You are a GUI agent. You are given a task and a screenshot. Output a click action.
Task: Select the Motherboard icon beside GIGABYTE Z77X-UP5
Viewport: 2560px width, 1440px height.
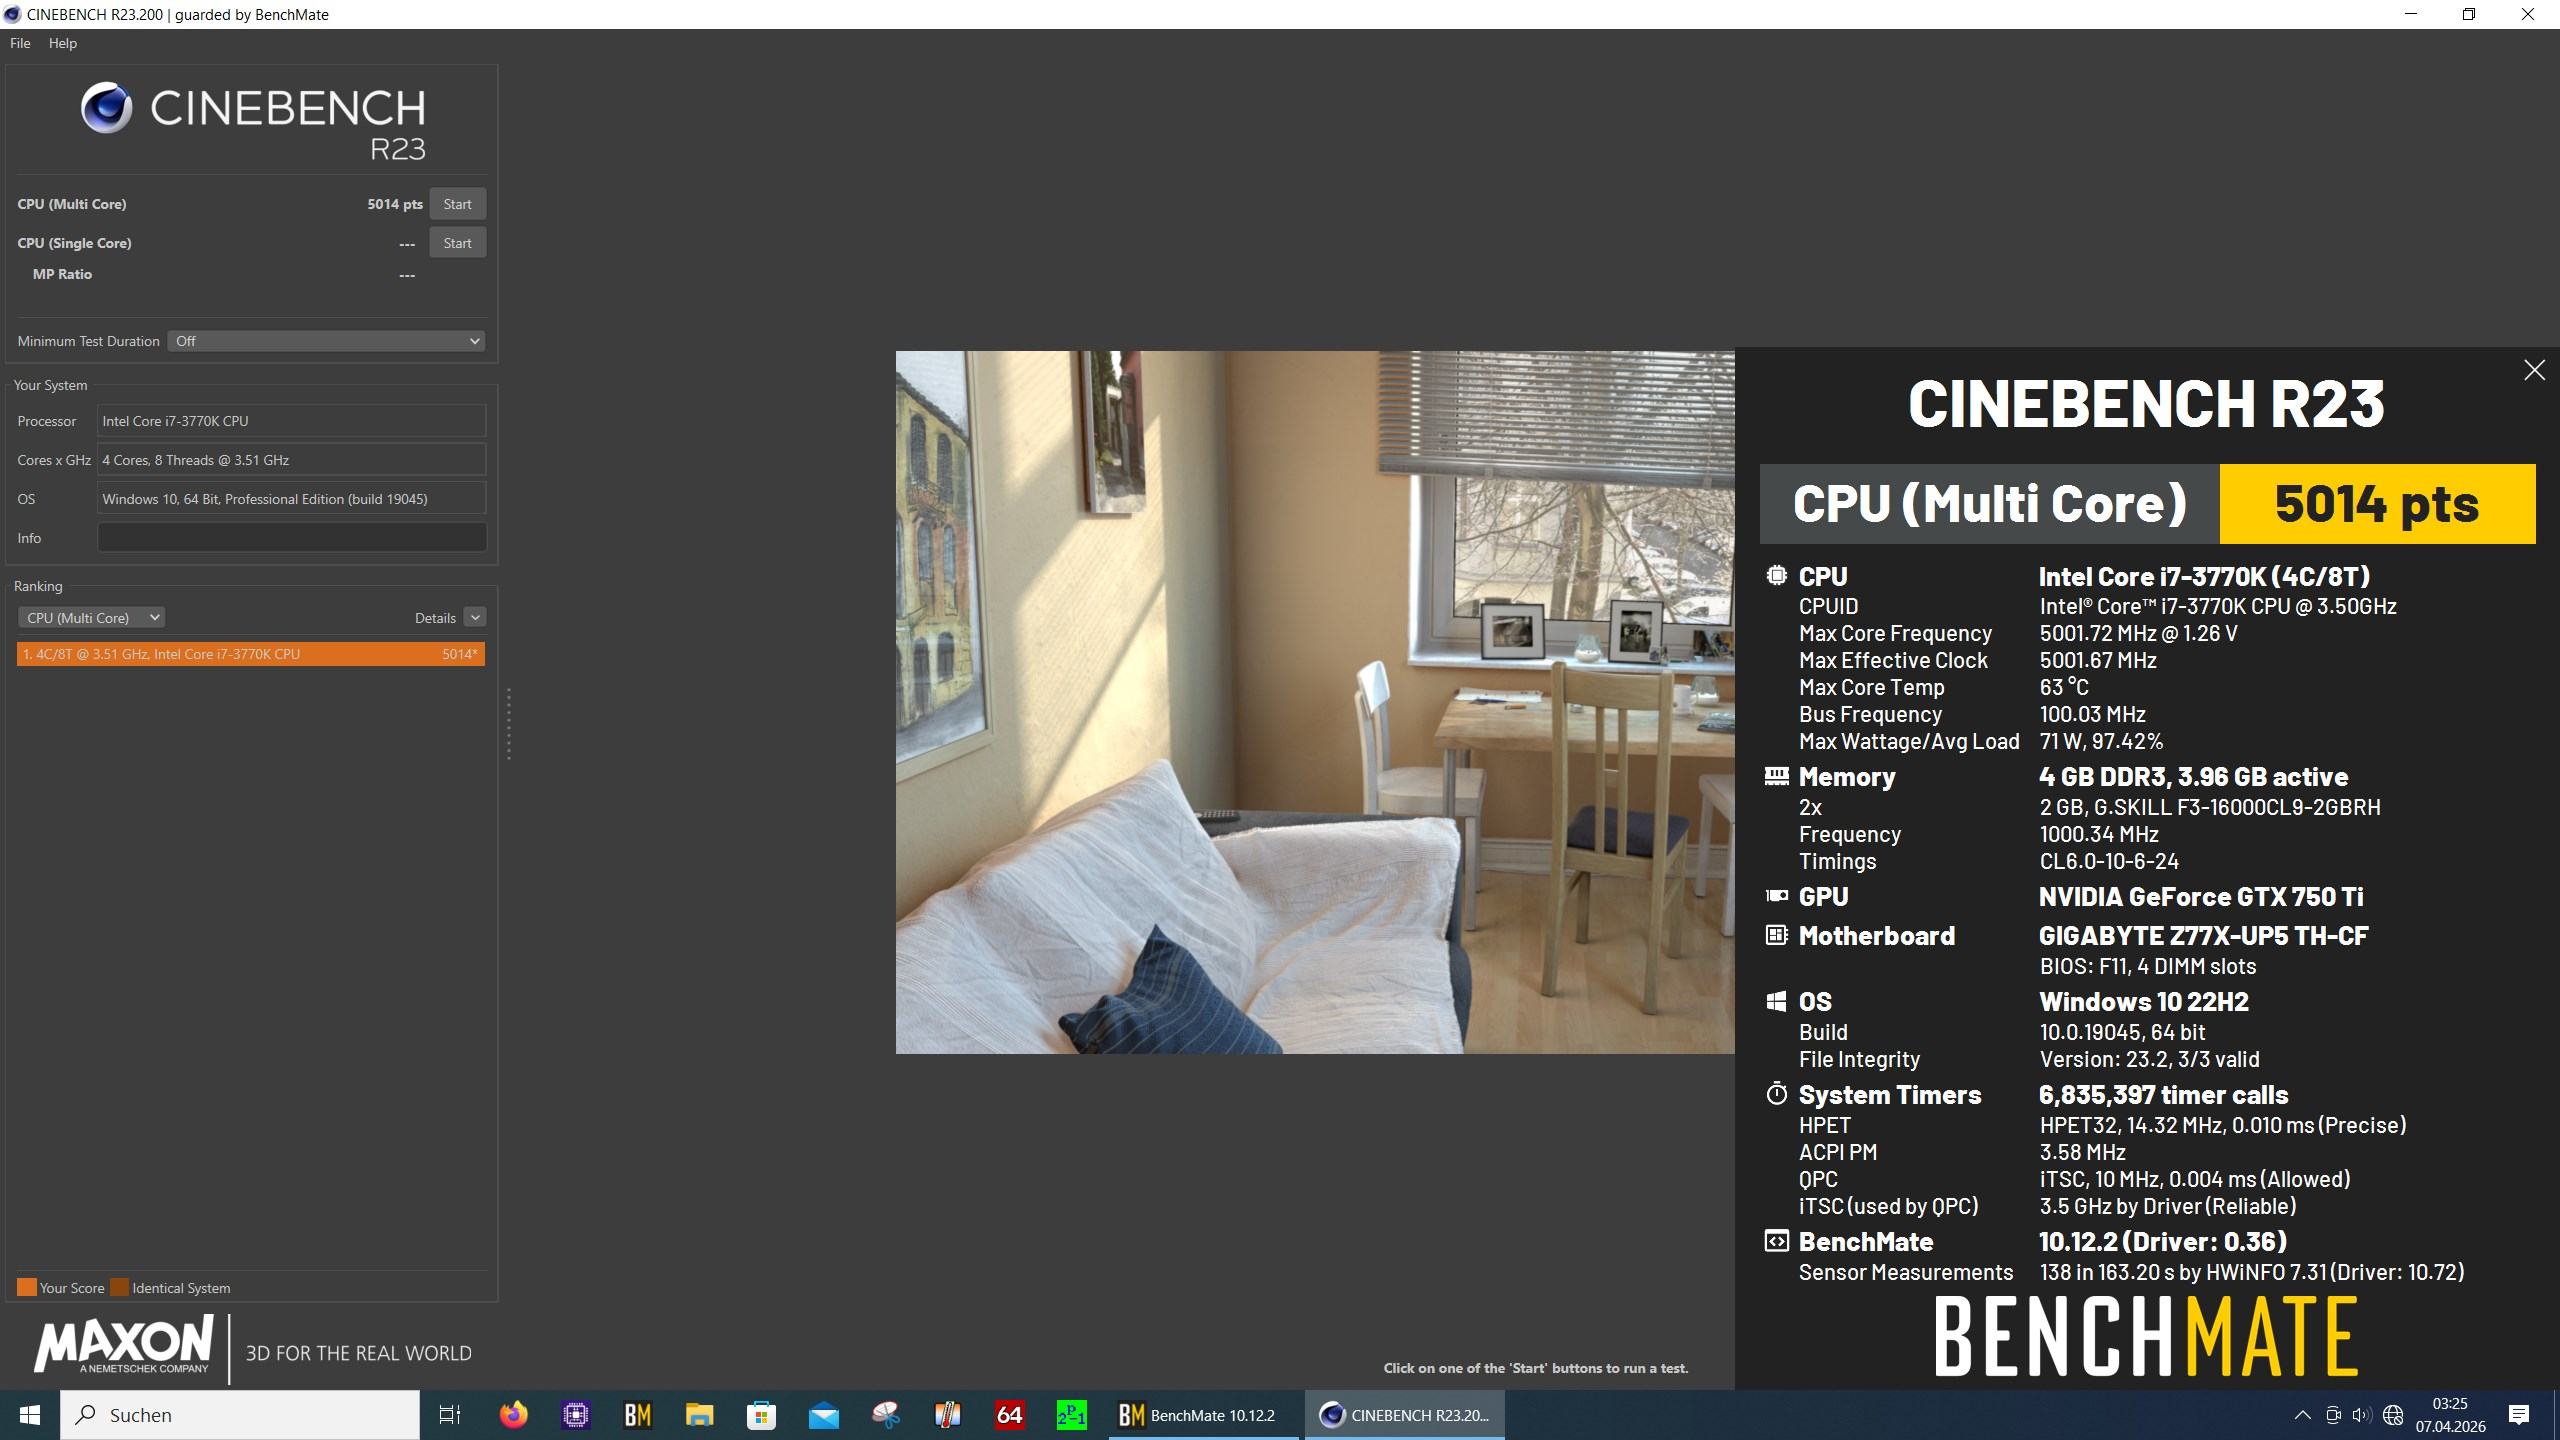coord(1777,936)
